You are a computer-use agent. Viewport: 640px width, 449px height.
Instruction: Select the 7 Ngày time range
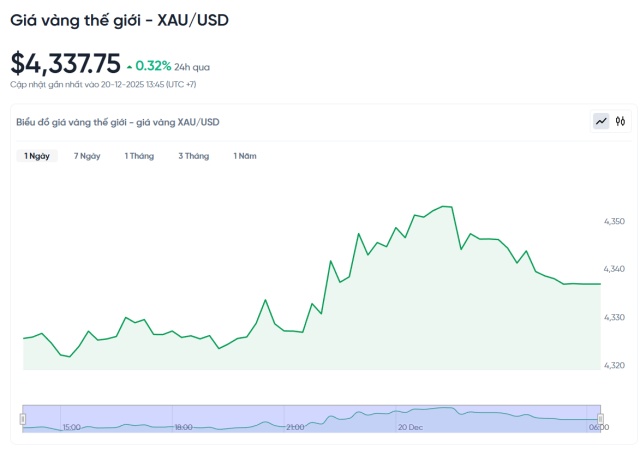(87, 156)
